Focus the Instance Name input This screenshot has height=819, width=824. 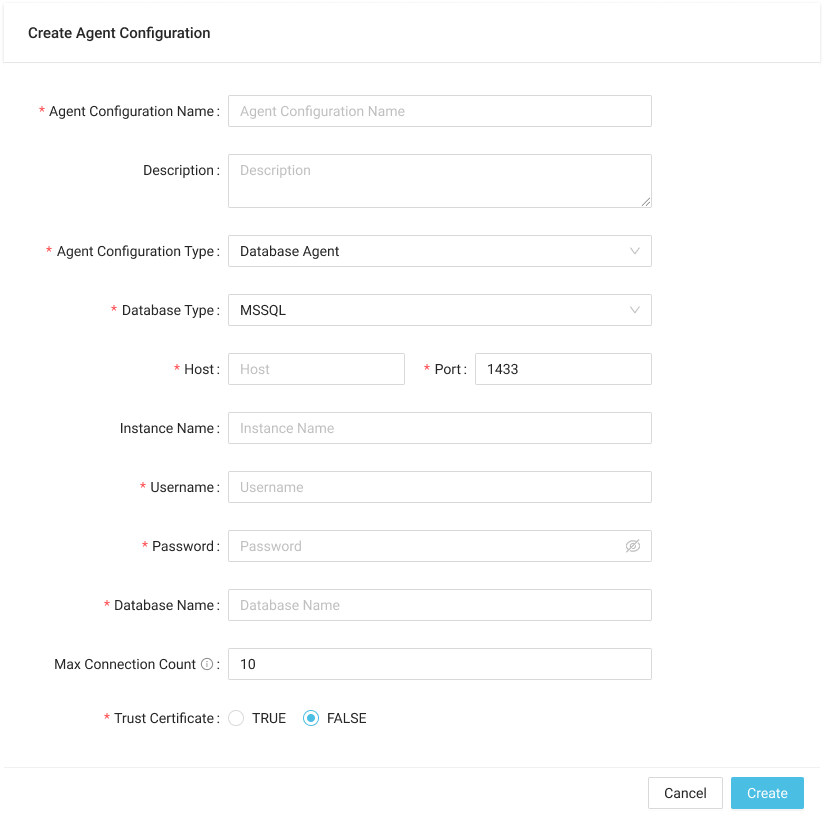[439, 428]
